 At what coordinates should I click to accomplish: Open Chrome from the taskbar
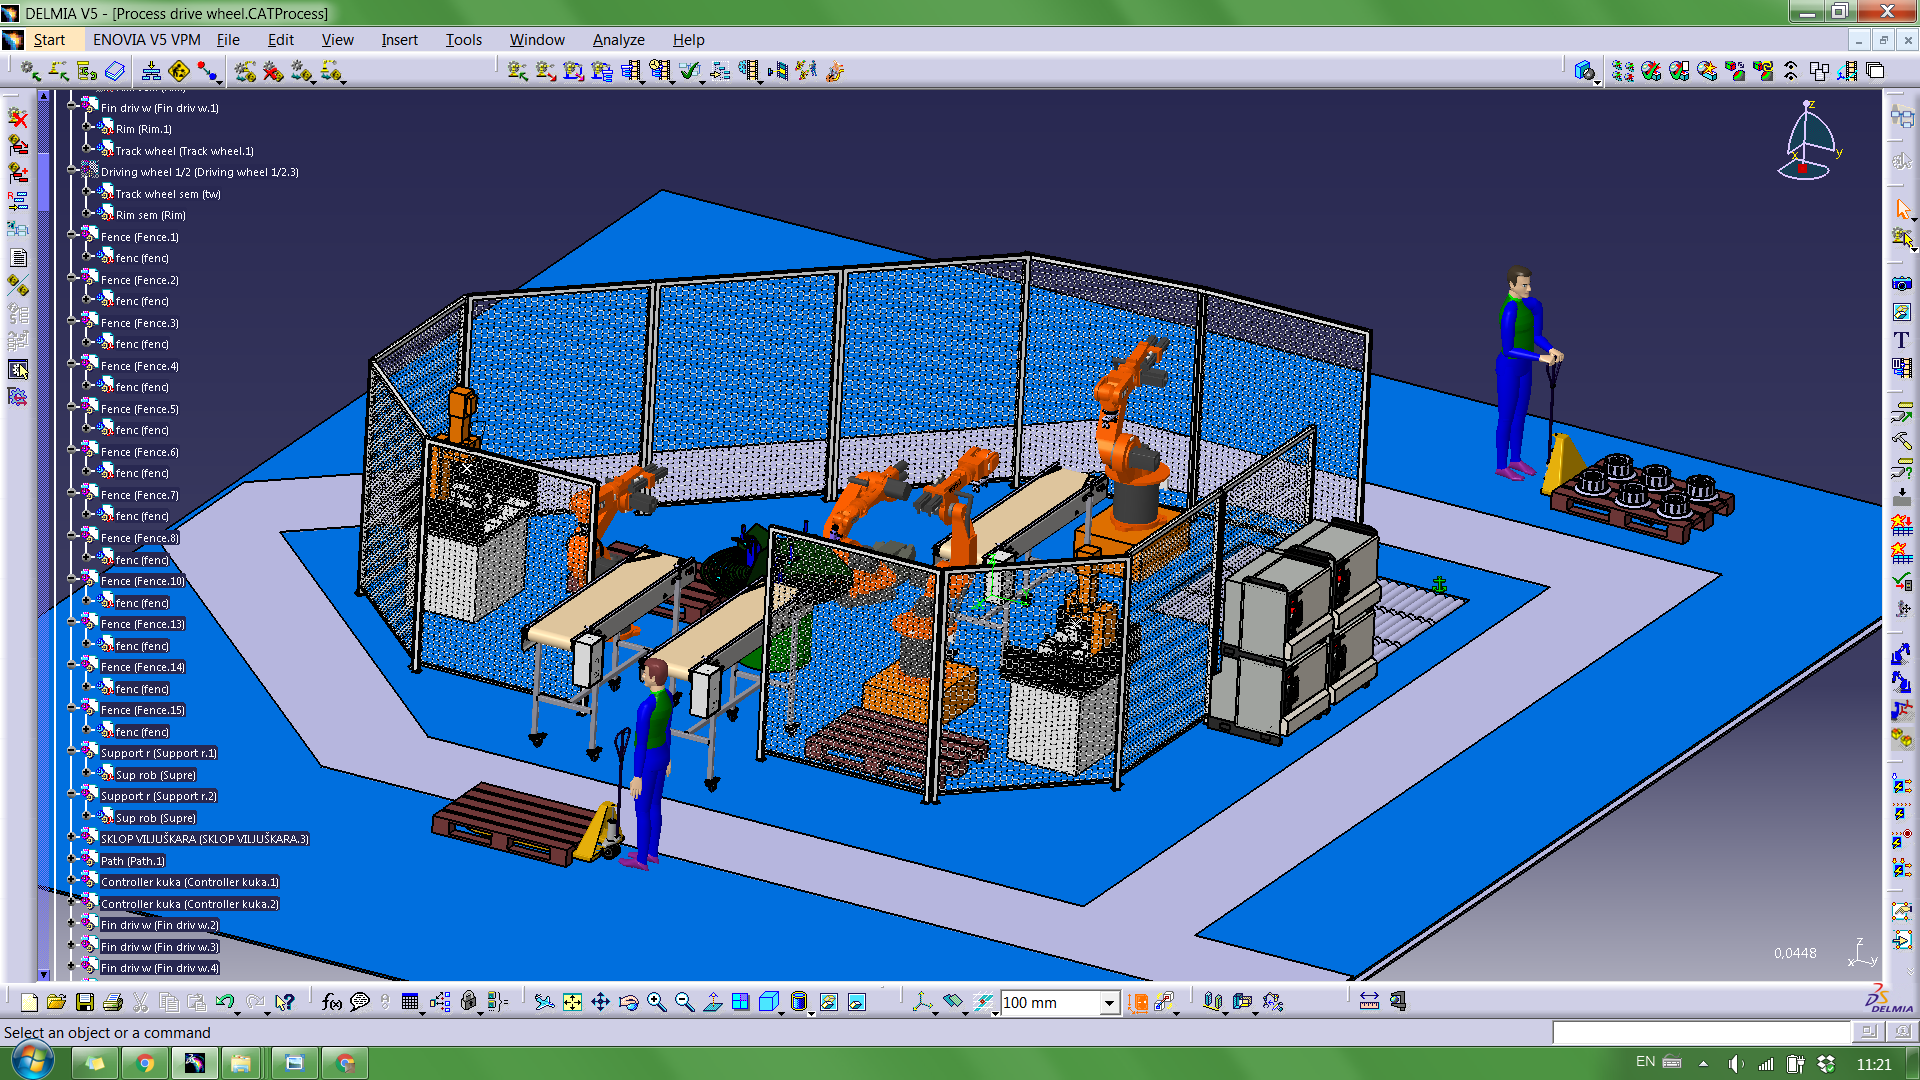tap(145, 1063)
